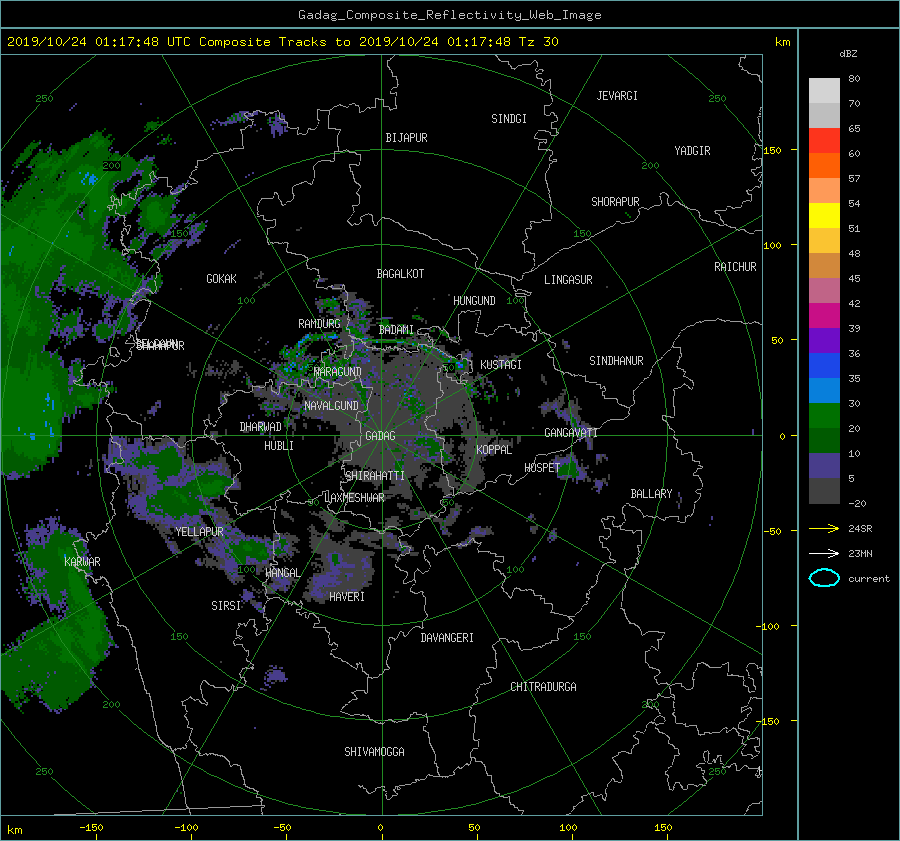Select the dark green 20 dBZ swatch

(824, 440)
